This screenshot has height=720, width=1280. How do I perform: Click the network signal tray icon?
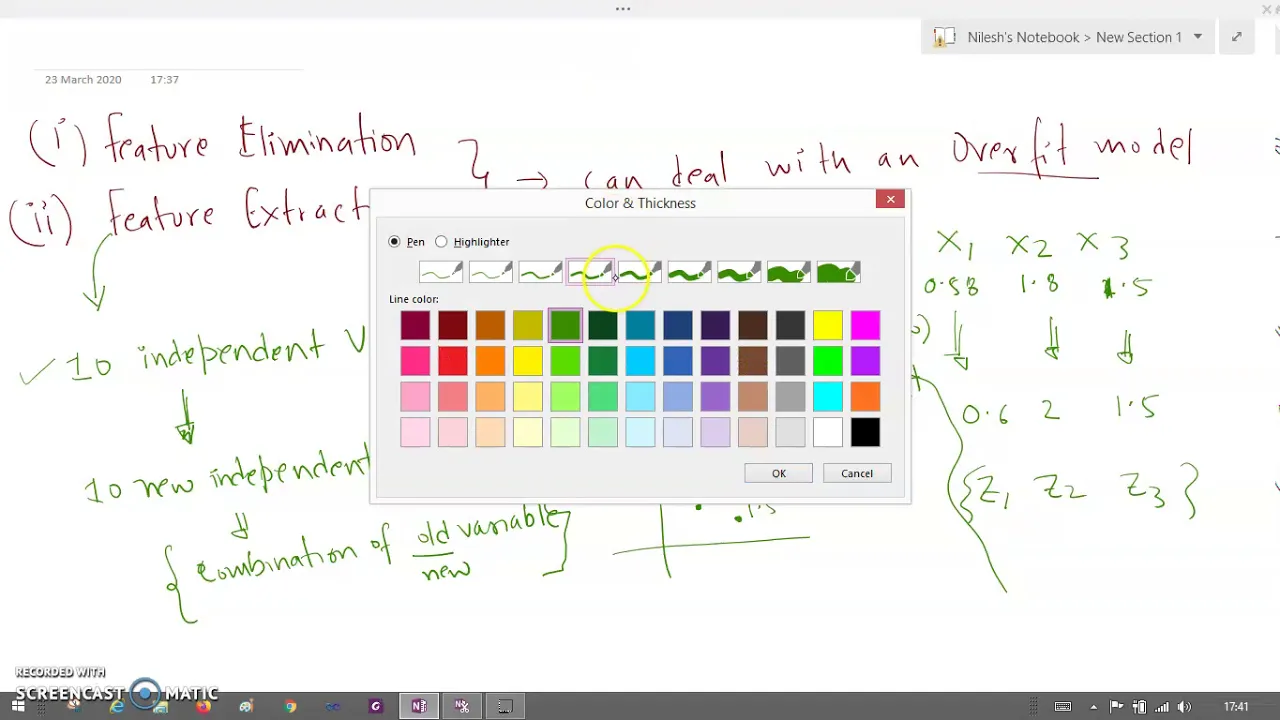pos(1161,707)
